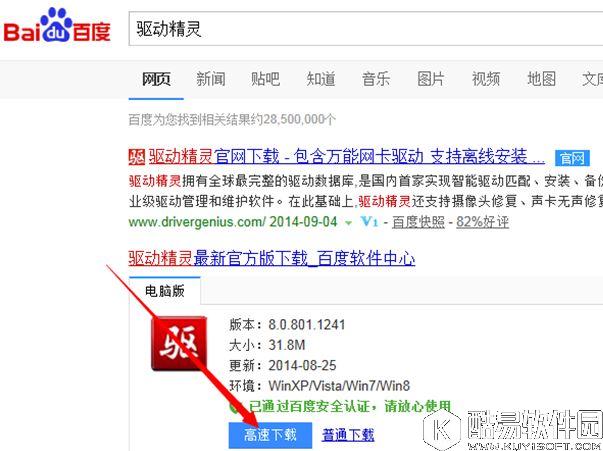
Task: Open the 音乐 tab
Action: (x=376, y=79)
